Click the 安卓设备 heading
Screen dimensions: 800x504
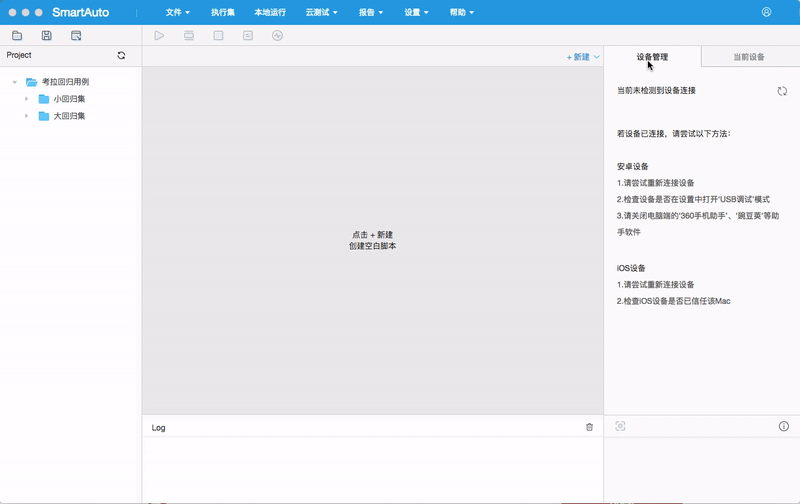pos(633,166)
